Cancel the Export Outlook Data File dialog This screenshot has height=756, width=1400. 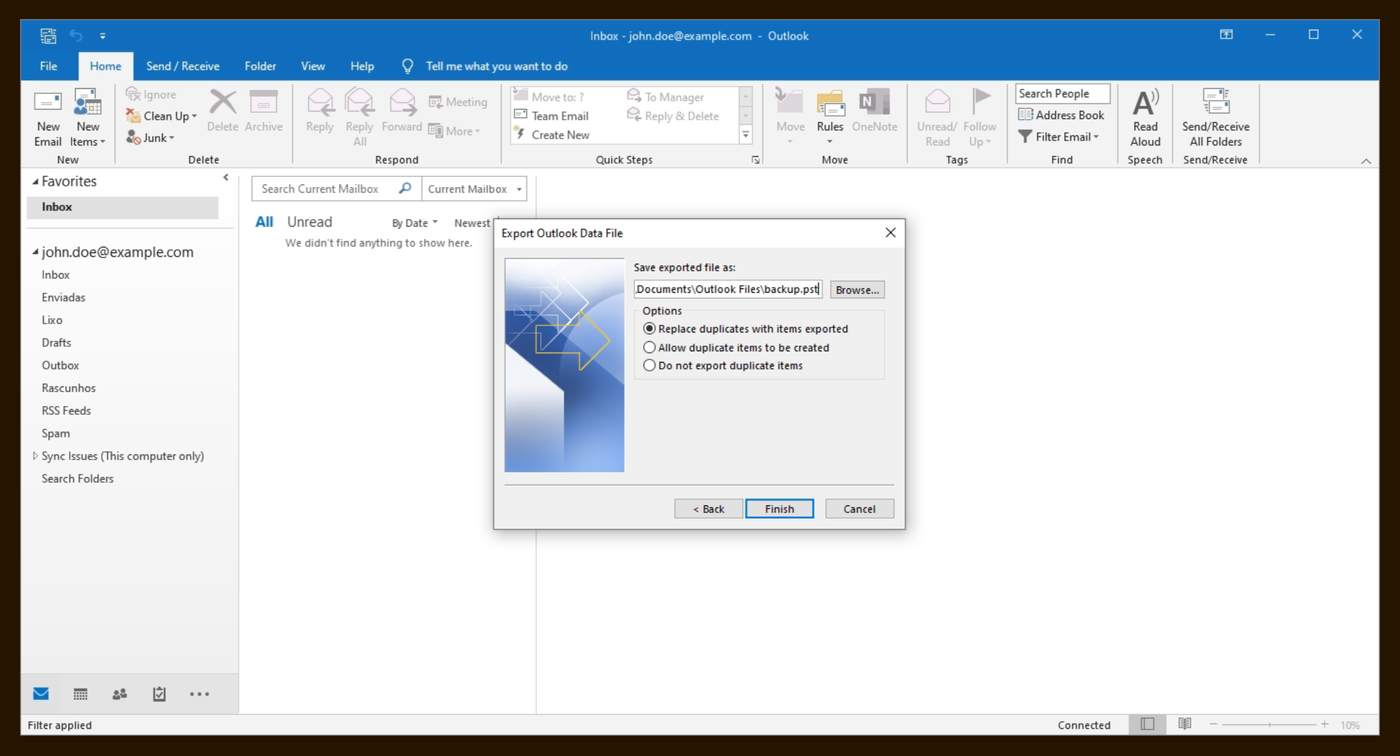coord(859,509)
